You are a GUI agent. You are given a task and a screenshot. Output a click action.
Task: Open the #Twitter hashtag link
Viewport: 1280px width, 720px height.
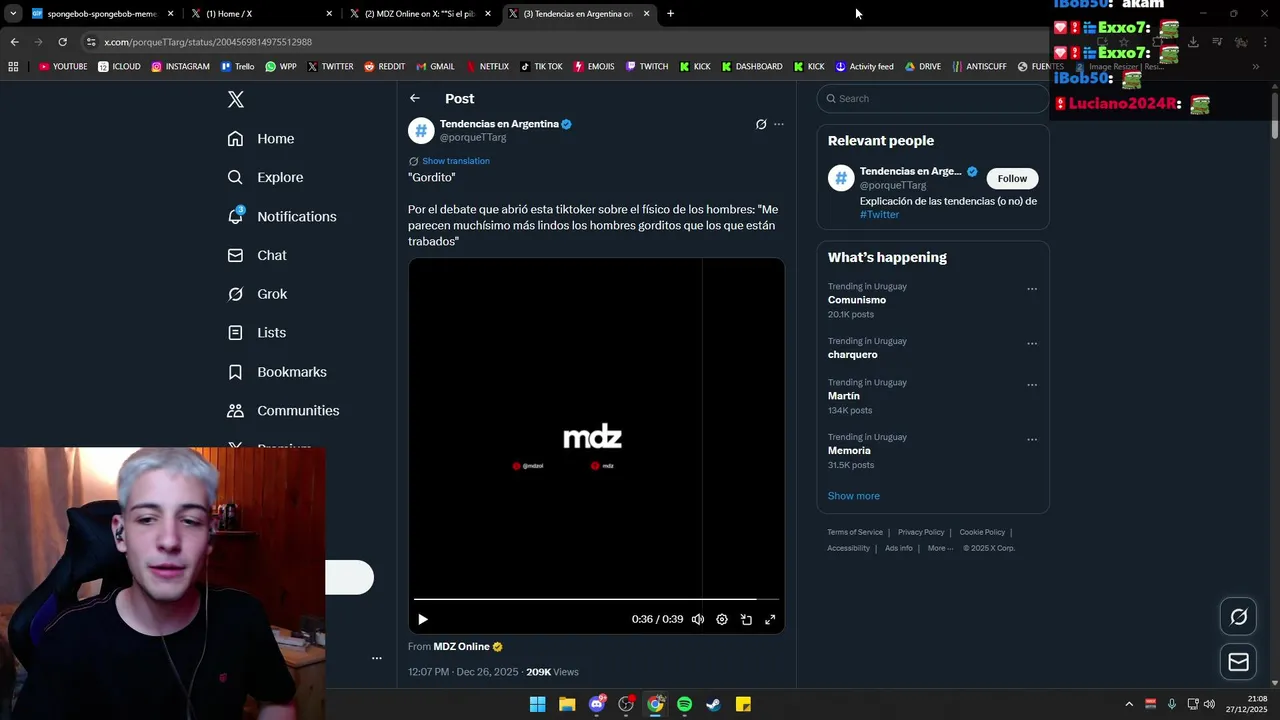879,214
